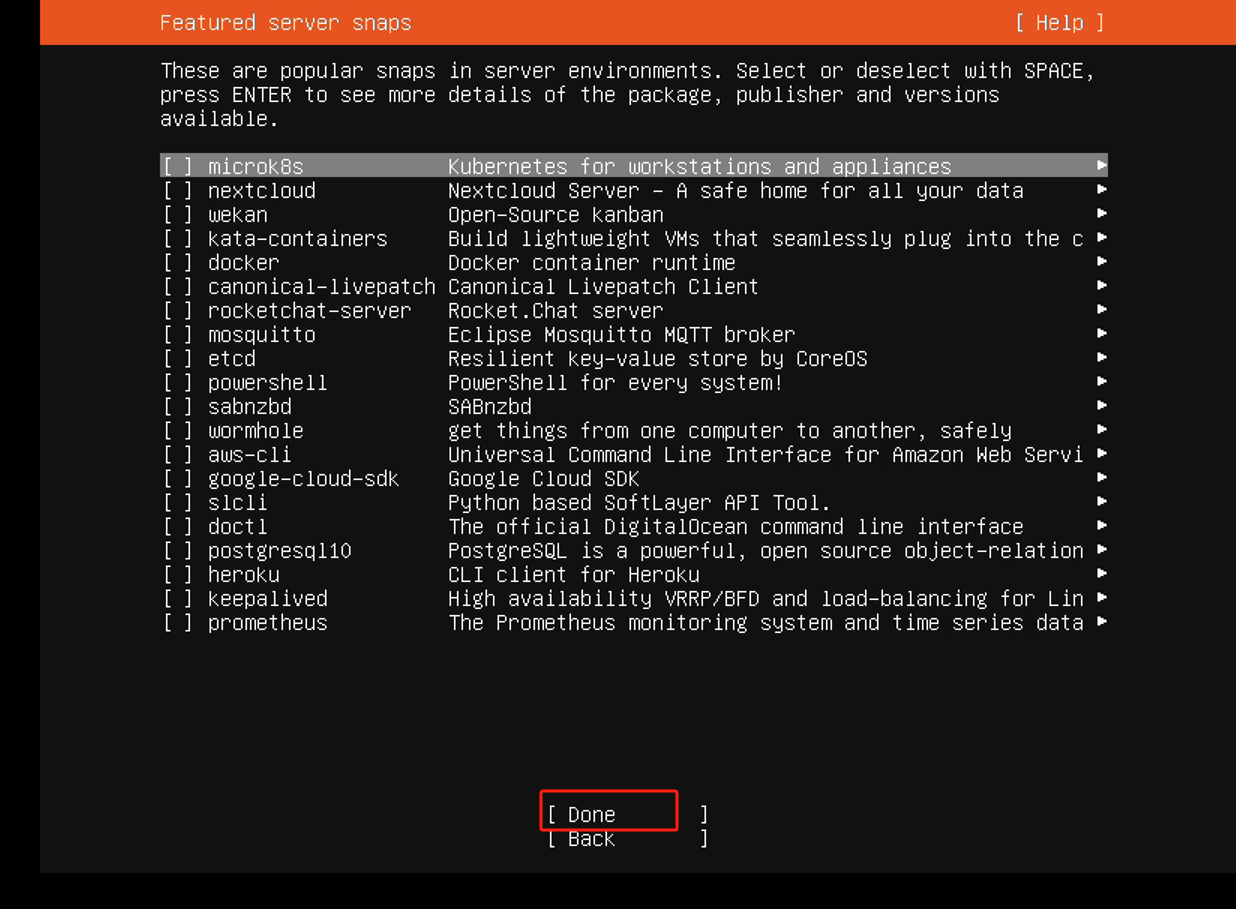Viewport: 1236px width, 909px height.
Task: Click 'Rocket.Chat server' description
Action: click(556, 311)
